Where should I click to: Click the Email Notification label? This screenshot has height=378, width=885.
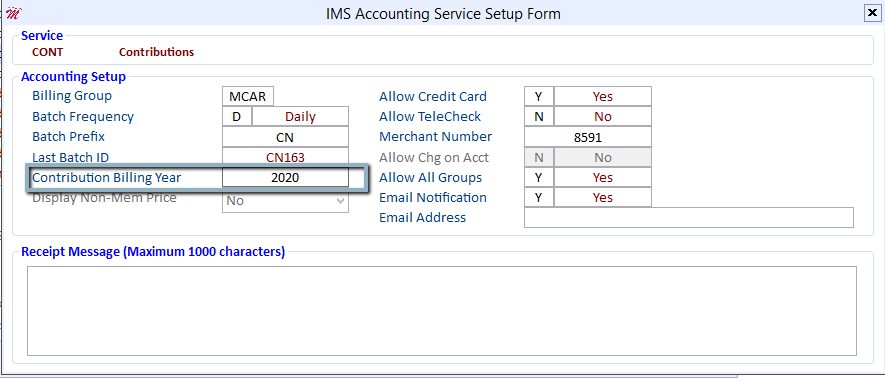(x=433, y=197)
